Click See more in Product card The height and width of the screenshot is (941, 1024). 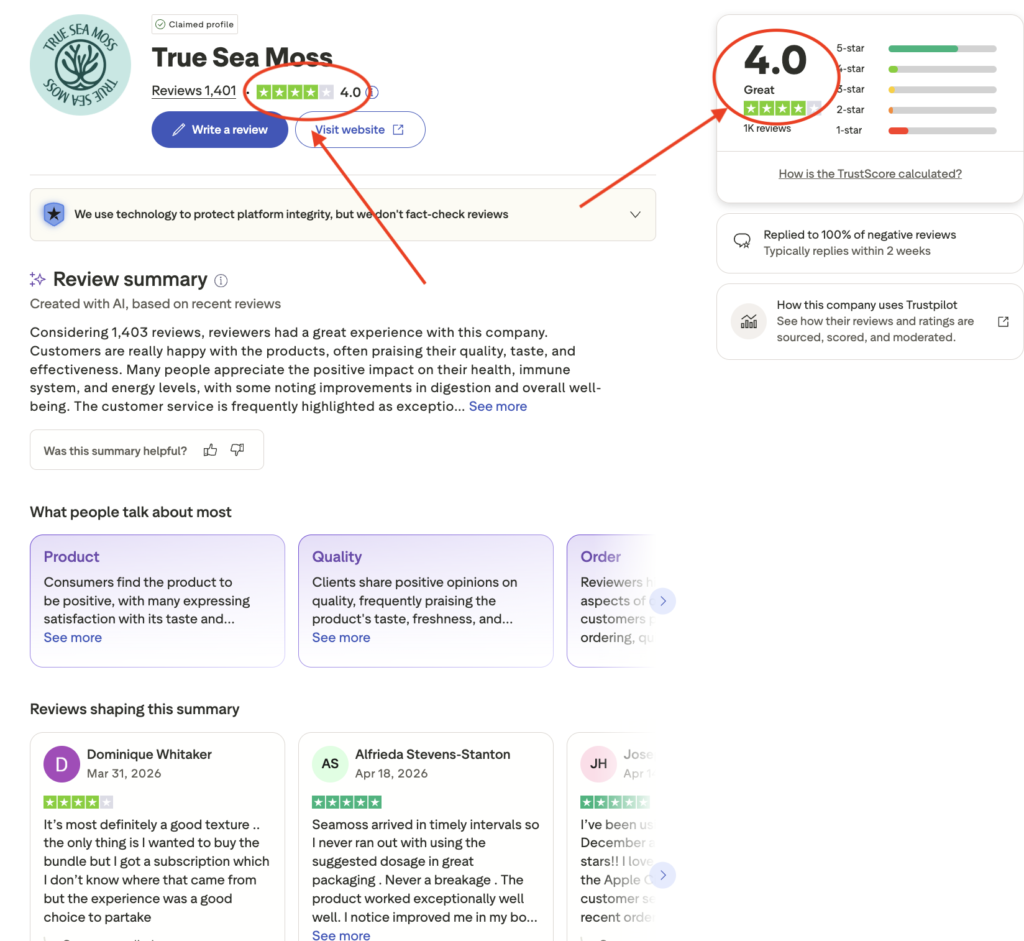tap(72, 637)
